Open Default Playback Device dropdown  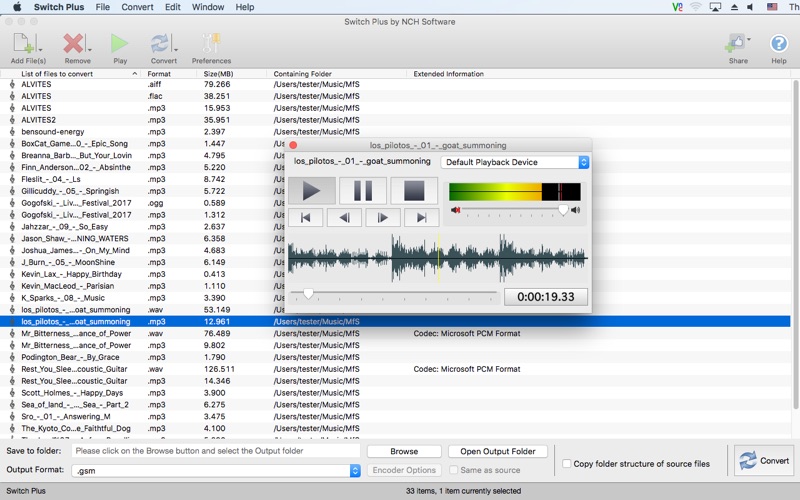(x=515, y=162)
